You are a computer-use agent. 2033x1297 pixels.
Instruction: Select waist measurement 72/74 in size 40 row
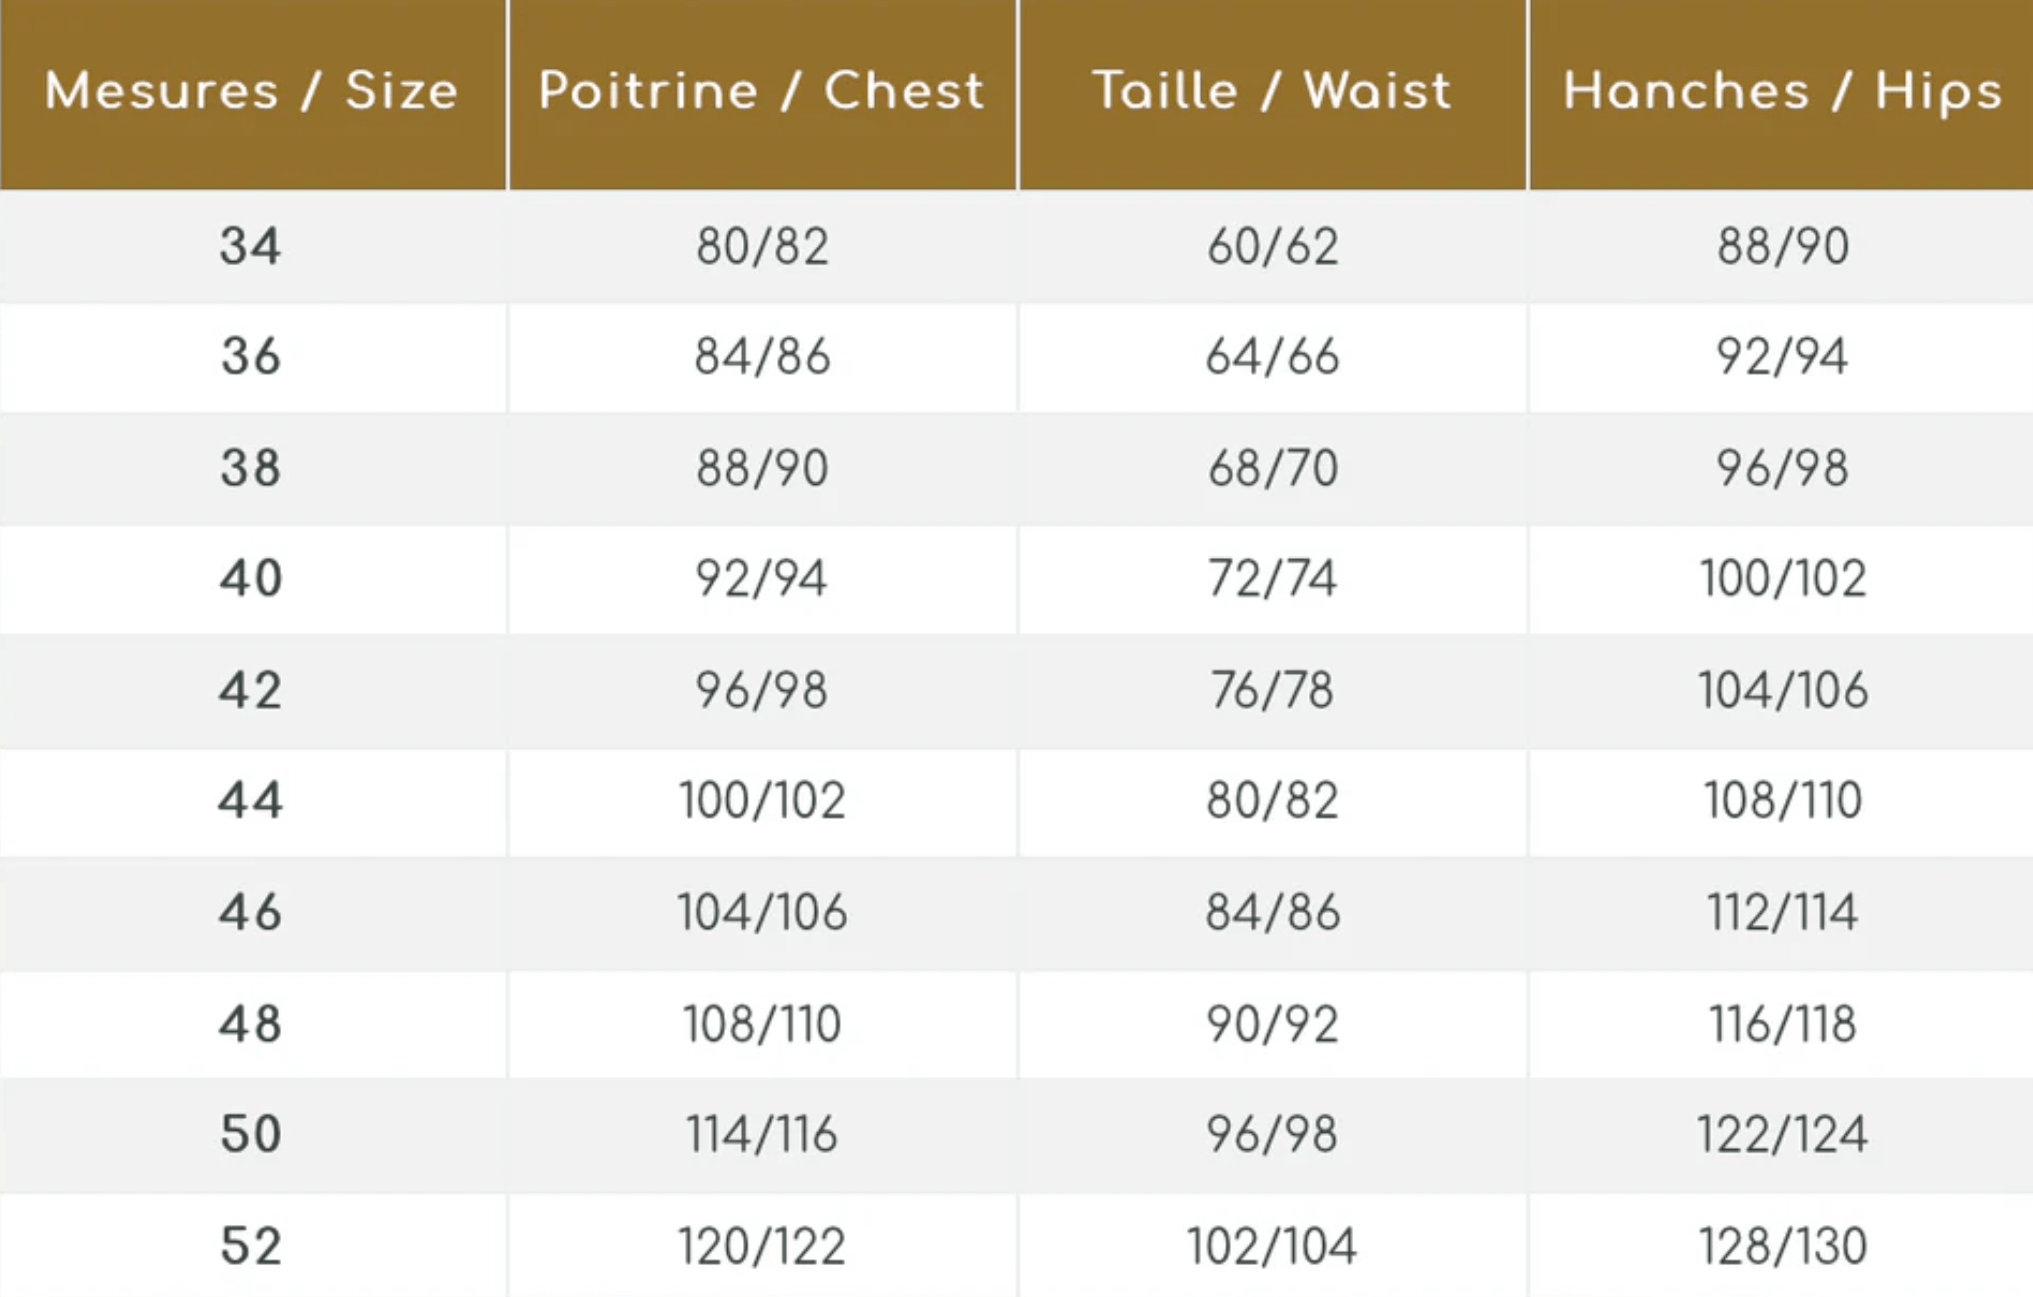[x=1272, y=578]
